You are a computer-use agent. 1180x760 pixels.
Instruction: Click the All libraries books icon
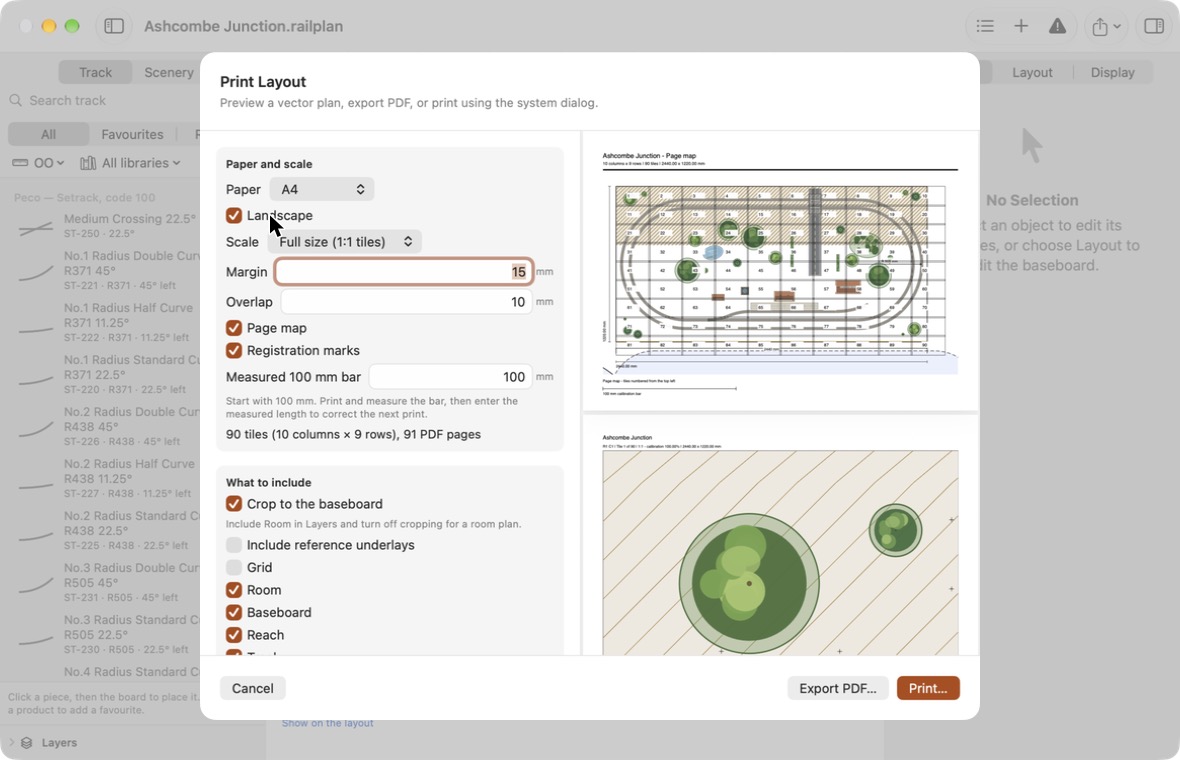click(x=88, y=163)
